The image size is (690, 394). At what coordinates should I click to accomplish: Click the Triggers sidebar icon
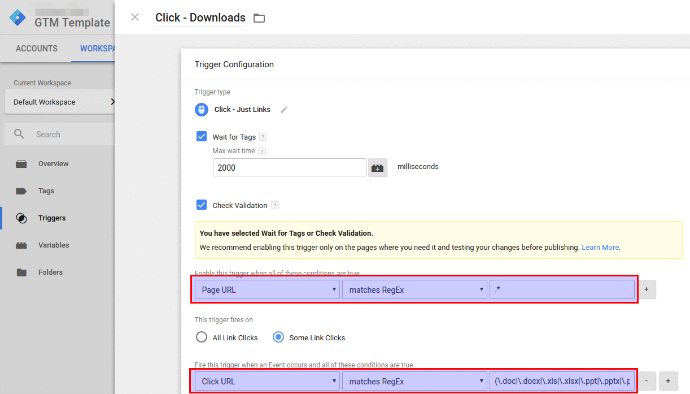tap(21, 218)
